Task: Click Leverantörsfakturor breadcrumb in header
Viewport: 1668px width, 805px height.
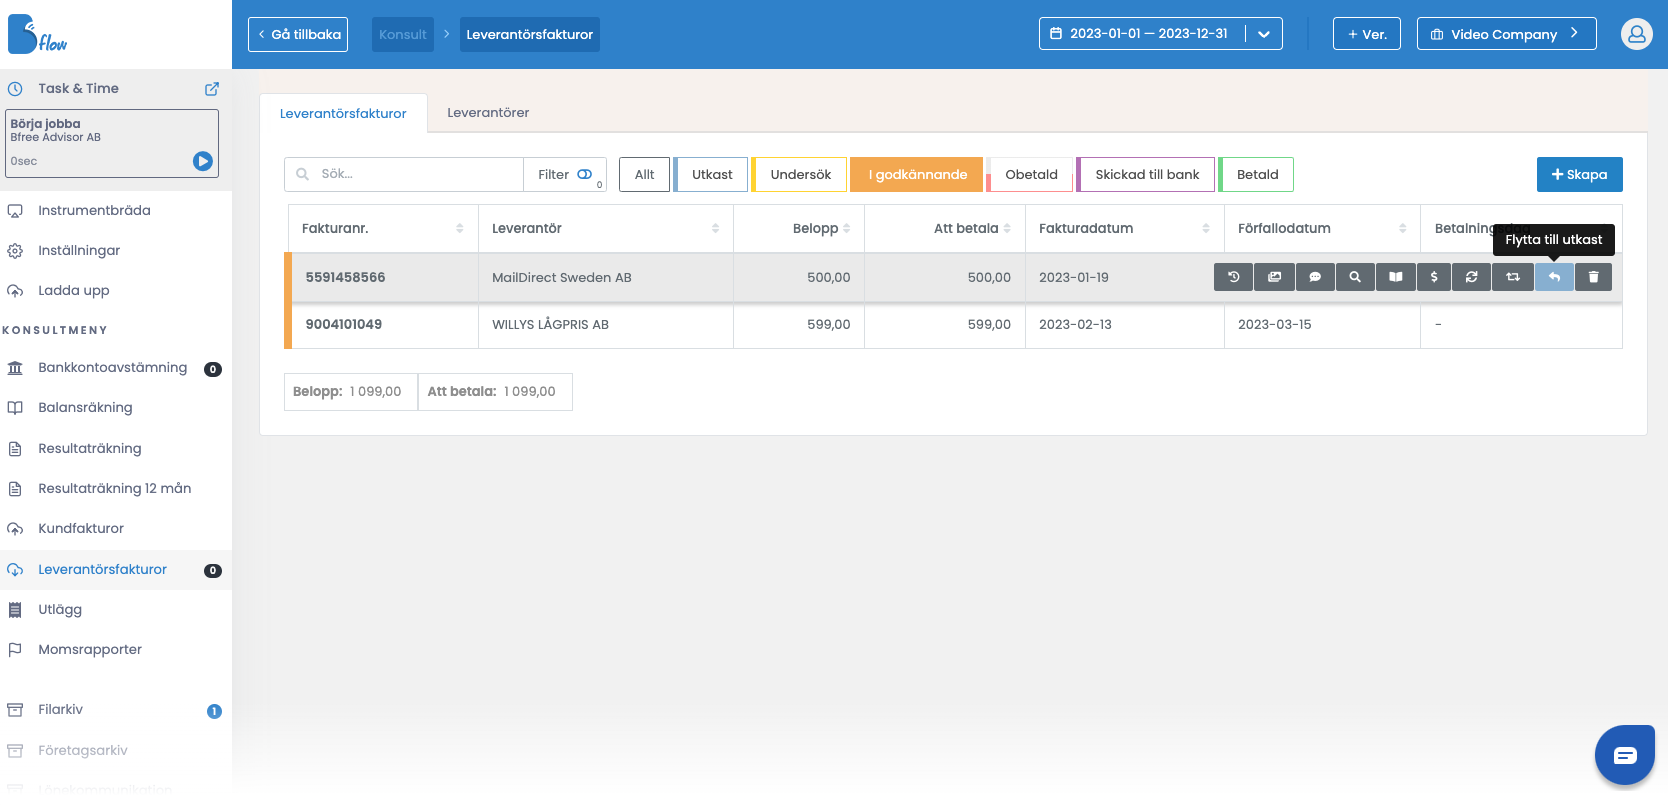Action: [530, 34]
